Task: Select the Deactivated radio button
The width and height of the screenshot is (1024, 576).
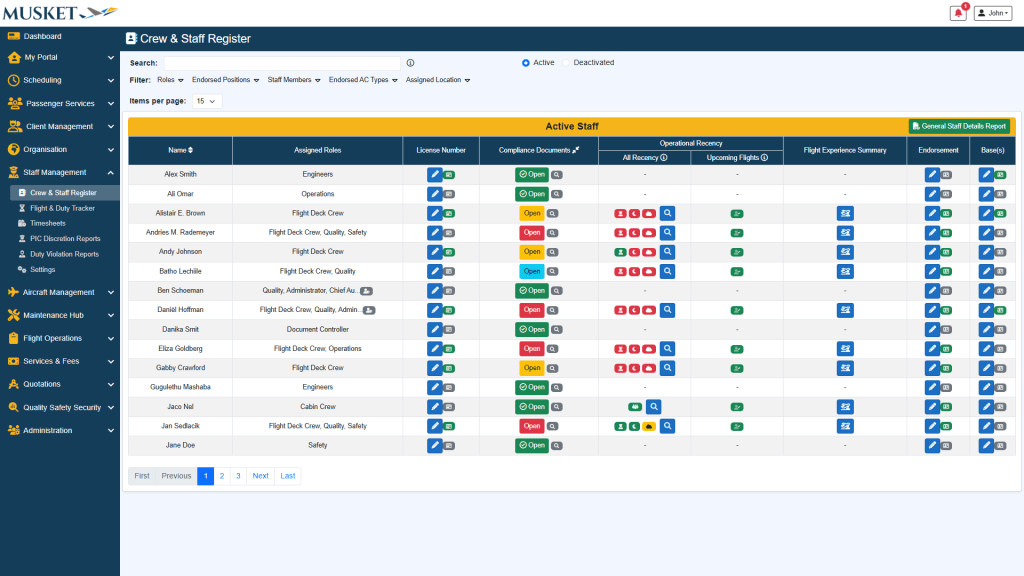Action: [x=566, y=63]
